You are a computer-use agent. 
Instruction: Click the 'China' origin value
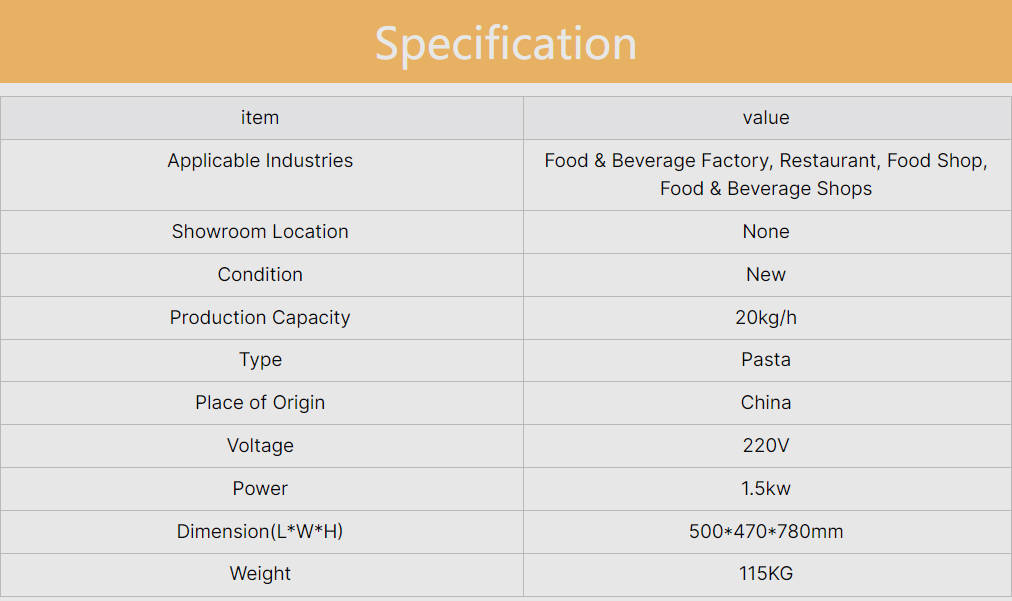pos(766,403)
